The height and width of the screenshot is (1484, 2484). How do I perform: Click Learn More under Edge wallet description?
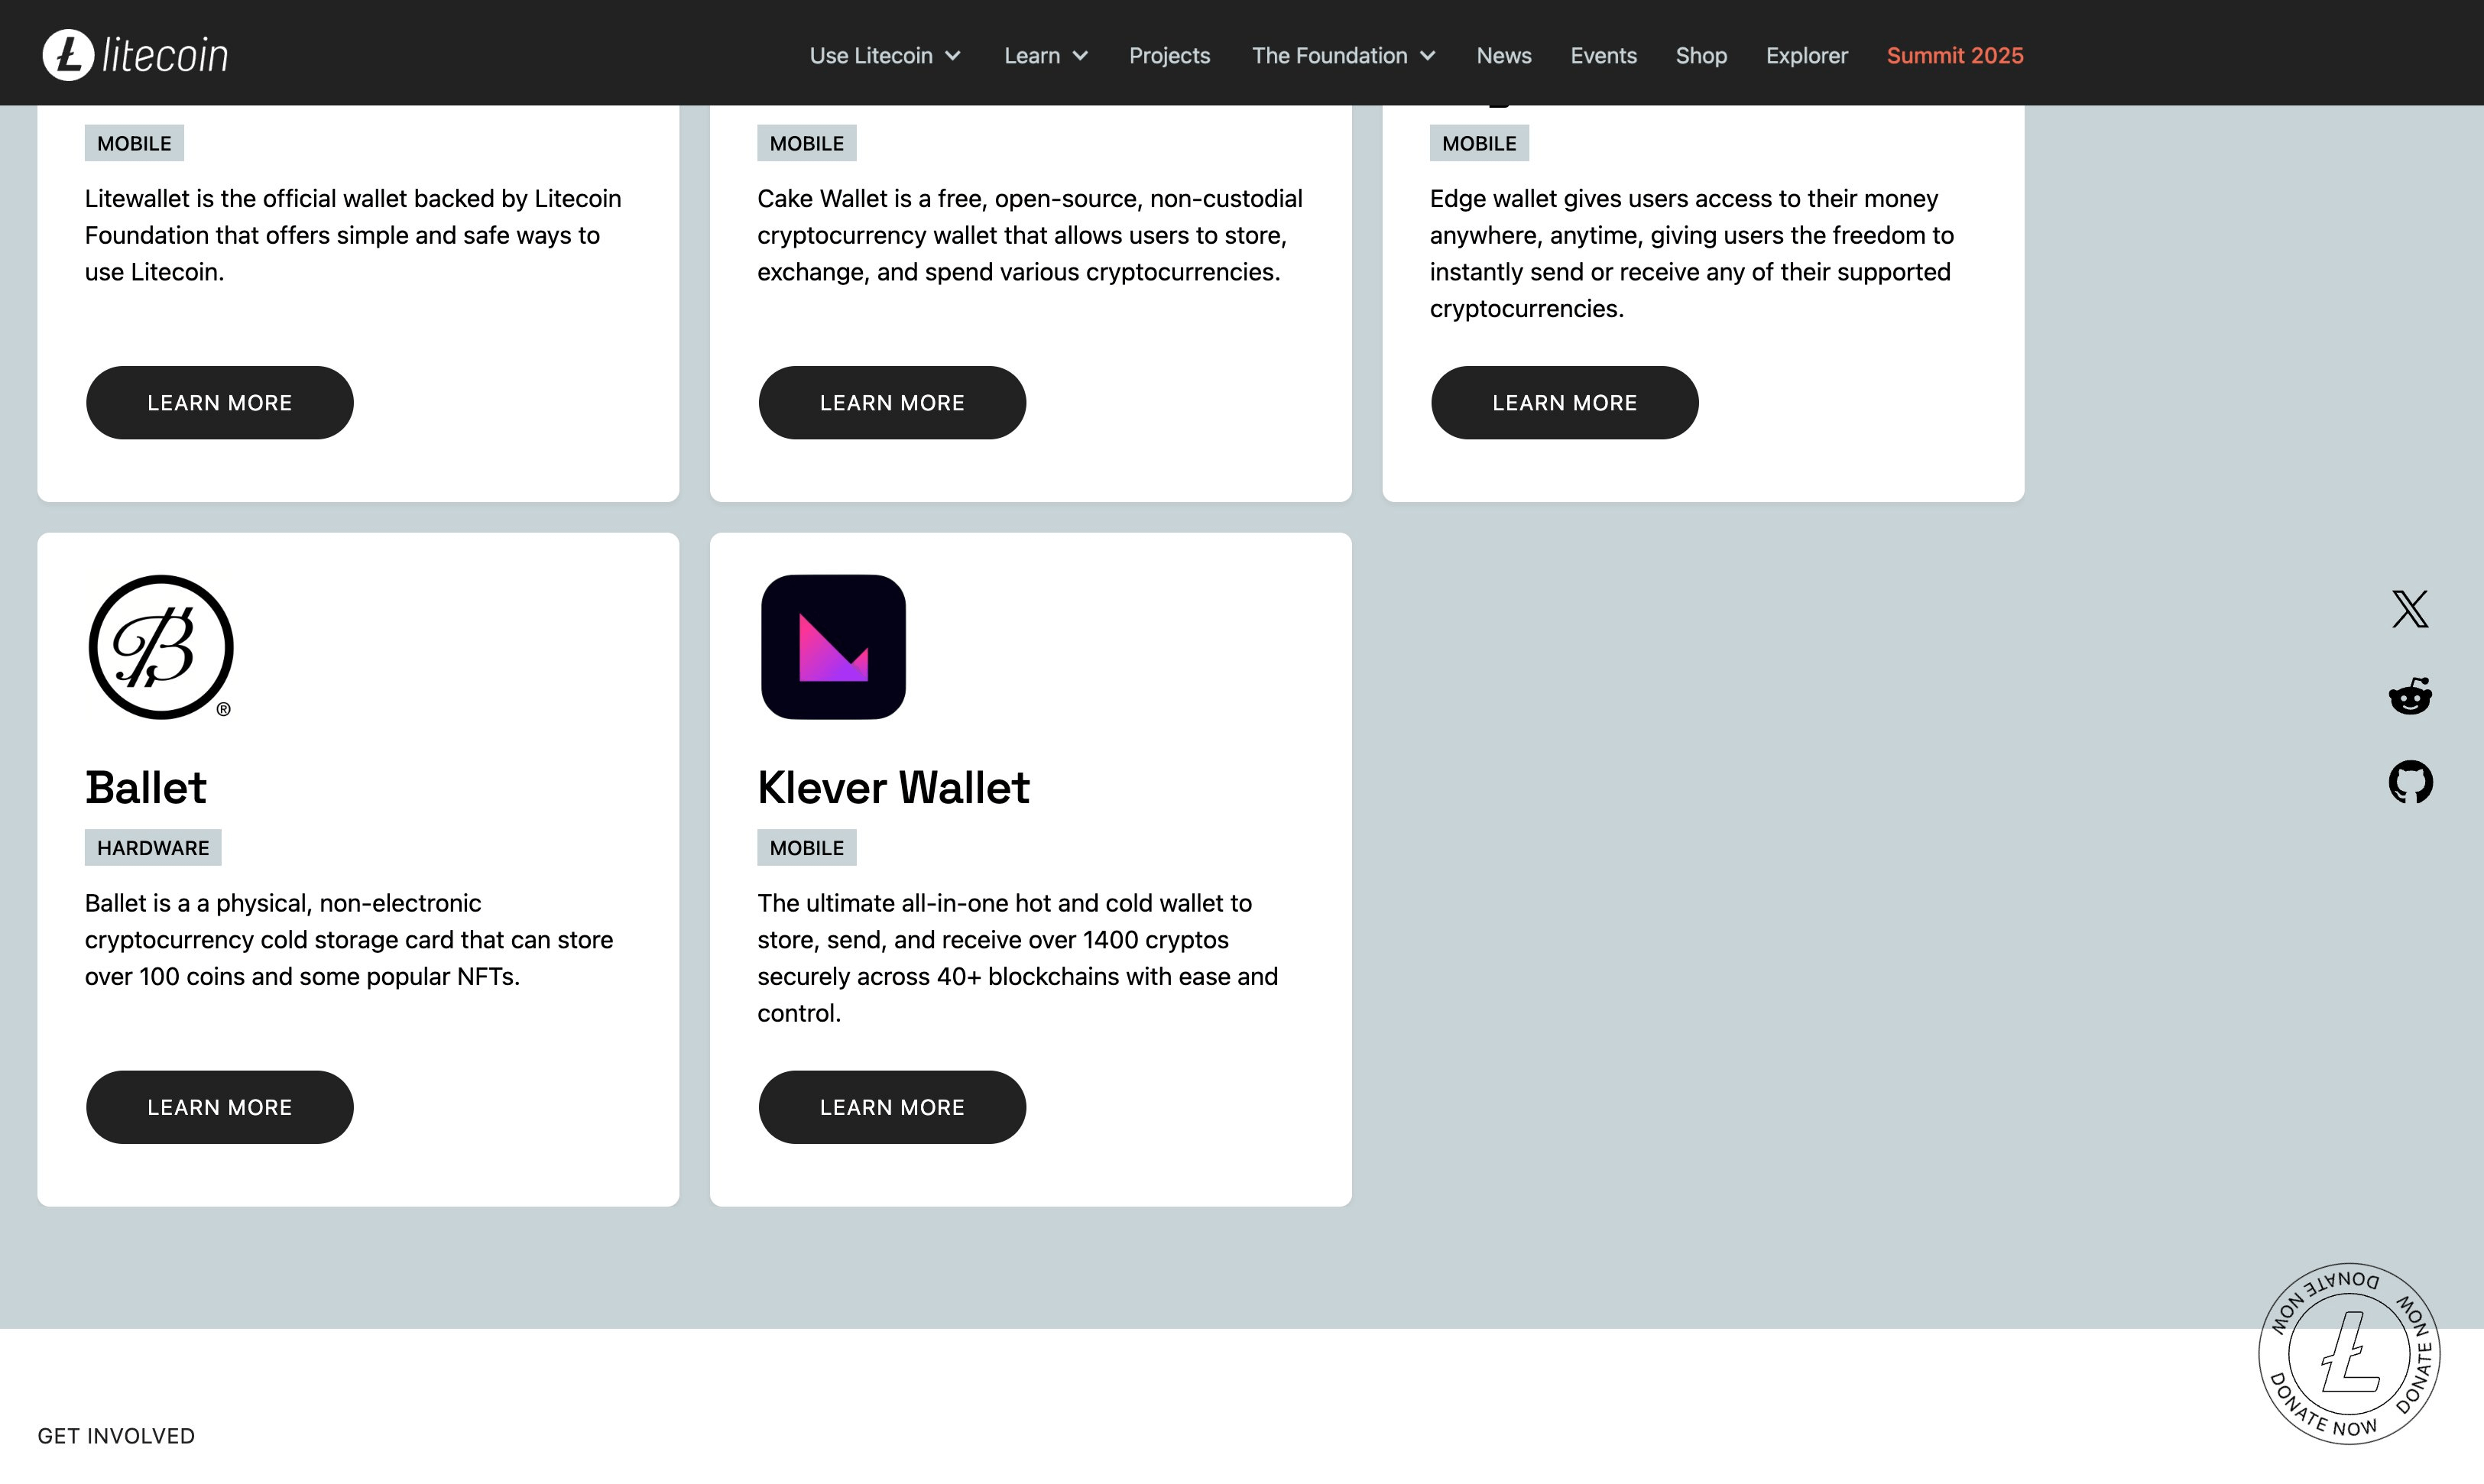point(1564,402)
